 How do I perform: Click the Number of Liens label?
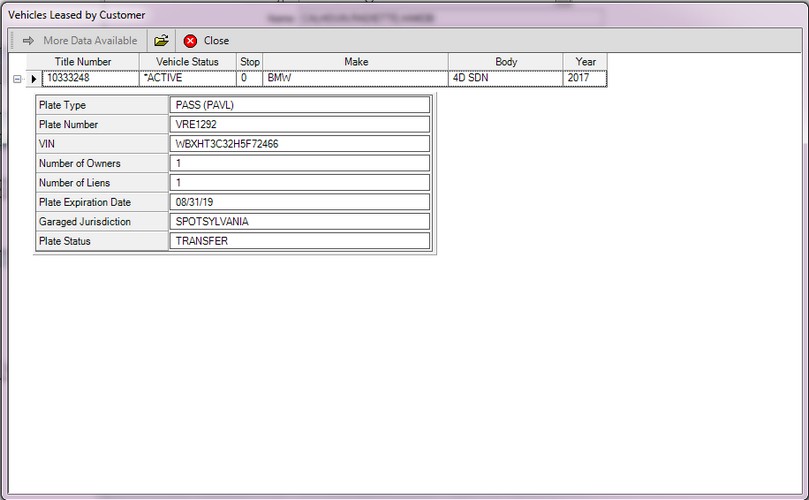[x=74, y=183]
